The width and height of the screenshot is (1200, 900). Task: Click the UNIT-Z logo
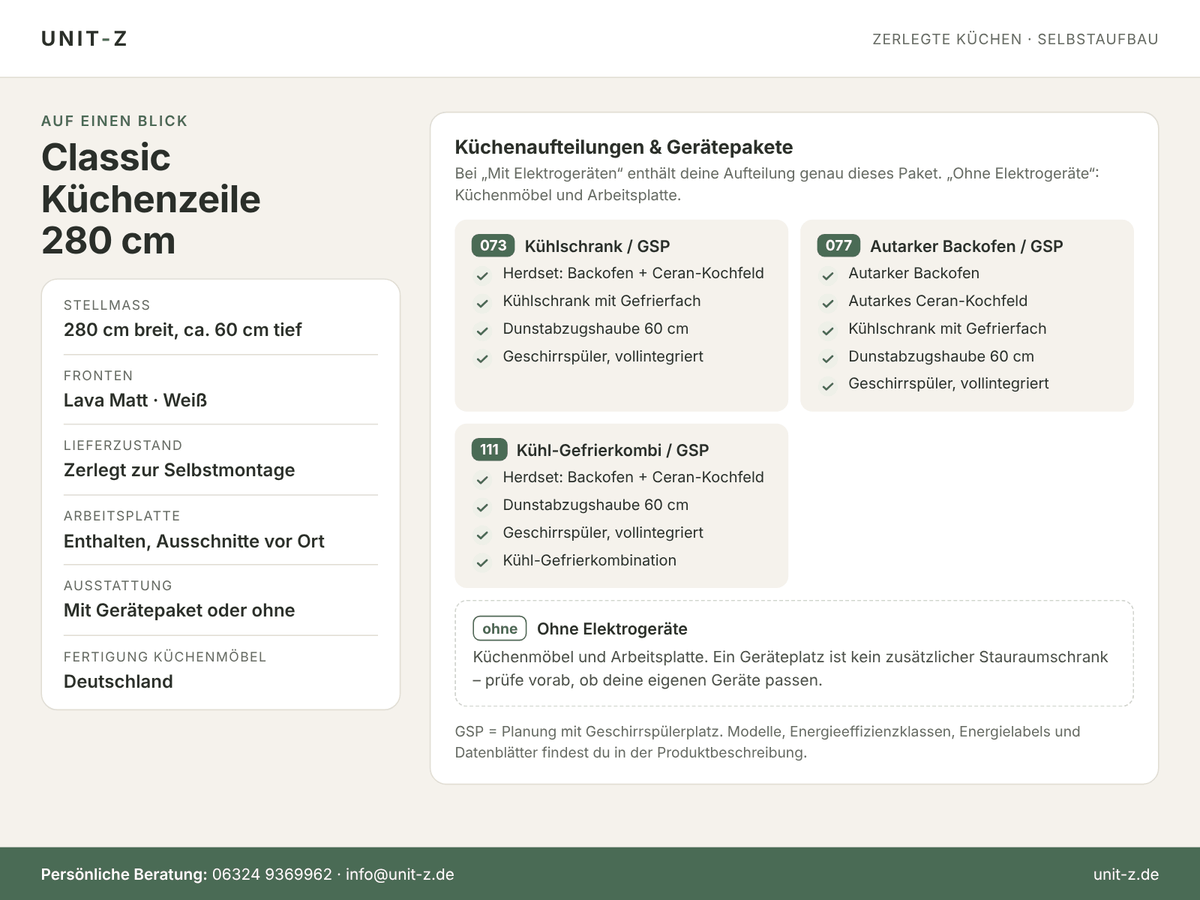84,39
